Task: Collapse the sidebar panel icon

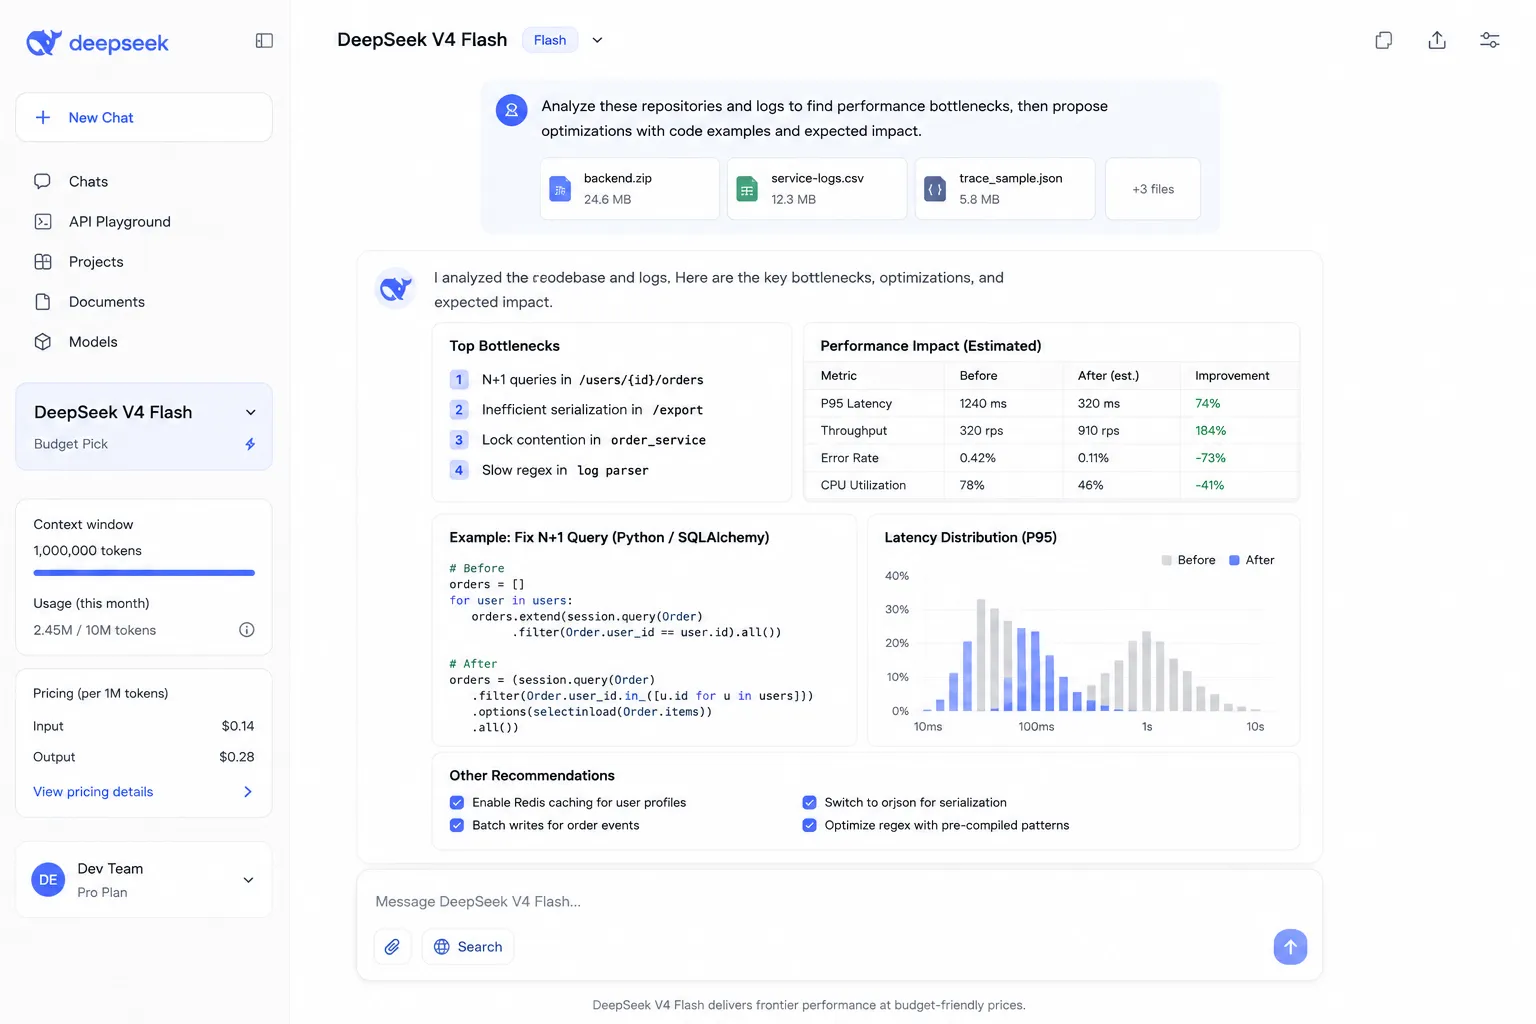Action: (x=264, y=41)
